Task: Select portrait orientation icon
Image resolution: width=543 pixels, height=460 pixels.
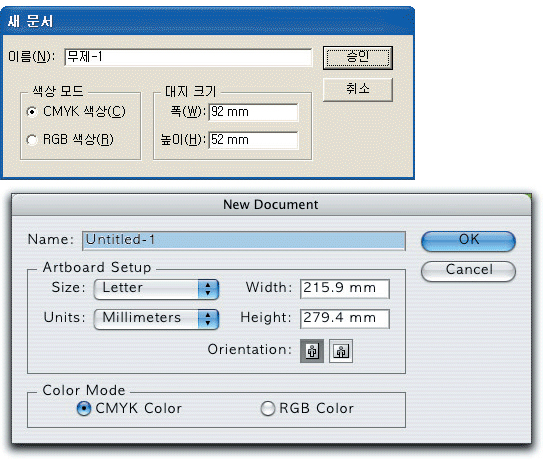Action: pyautogui.click(x=312, y=351)
